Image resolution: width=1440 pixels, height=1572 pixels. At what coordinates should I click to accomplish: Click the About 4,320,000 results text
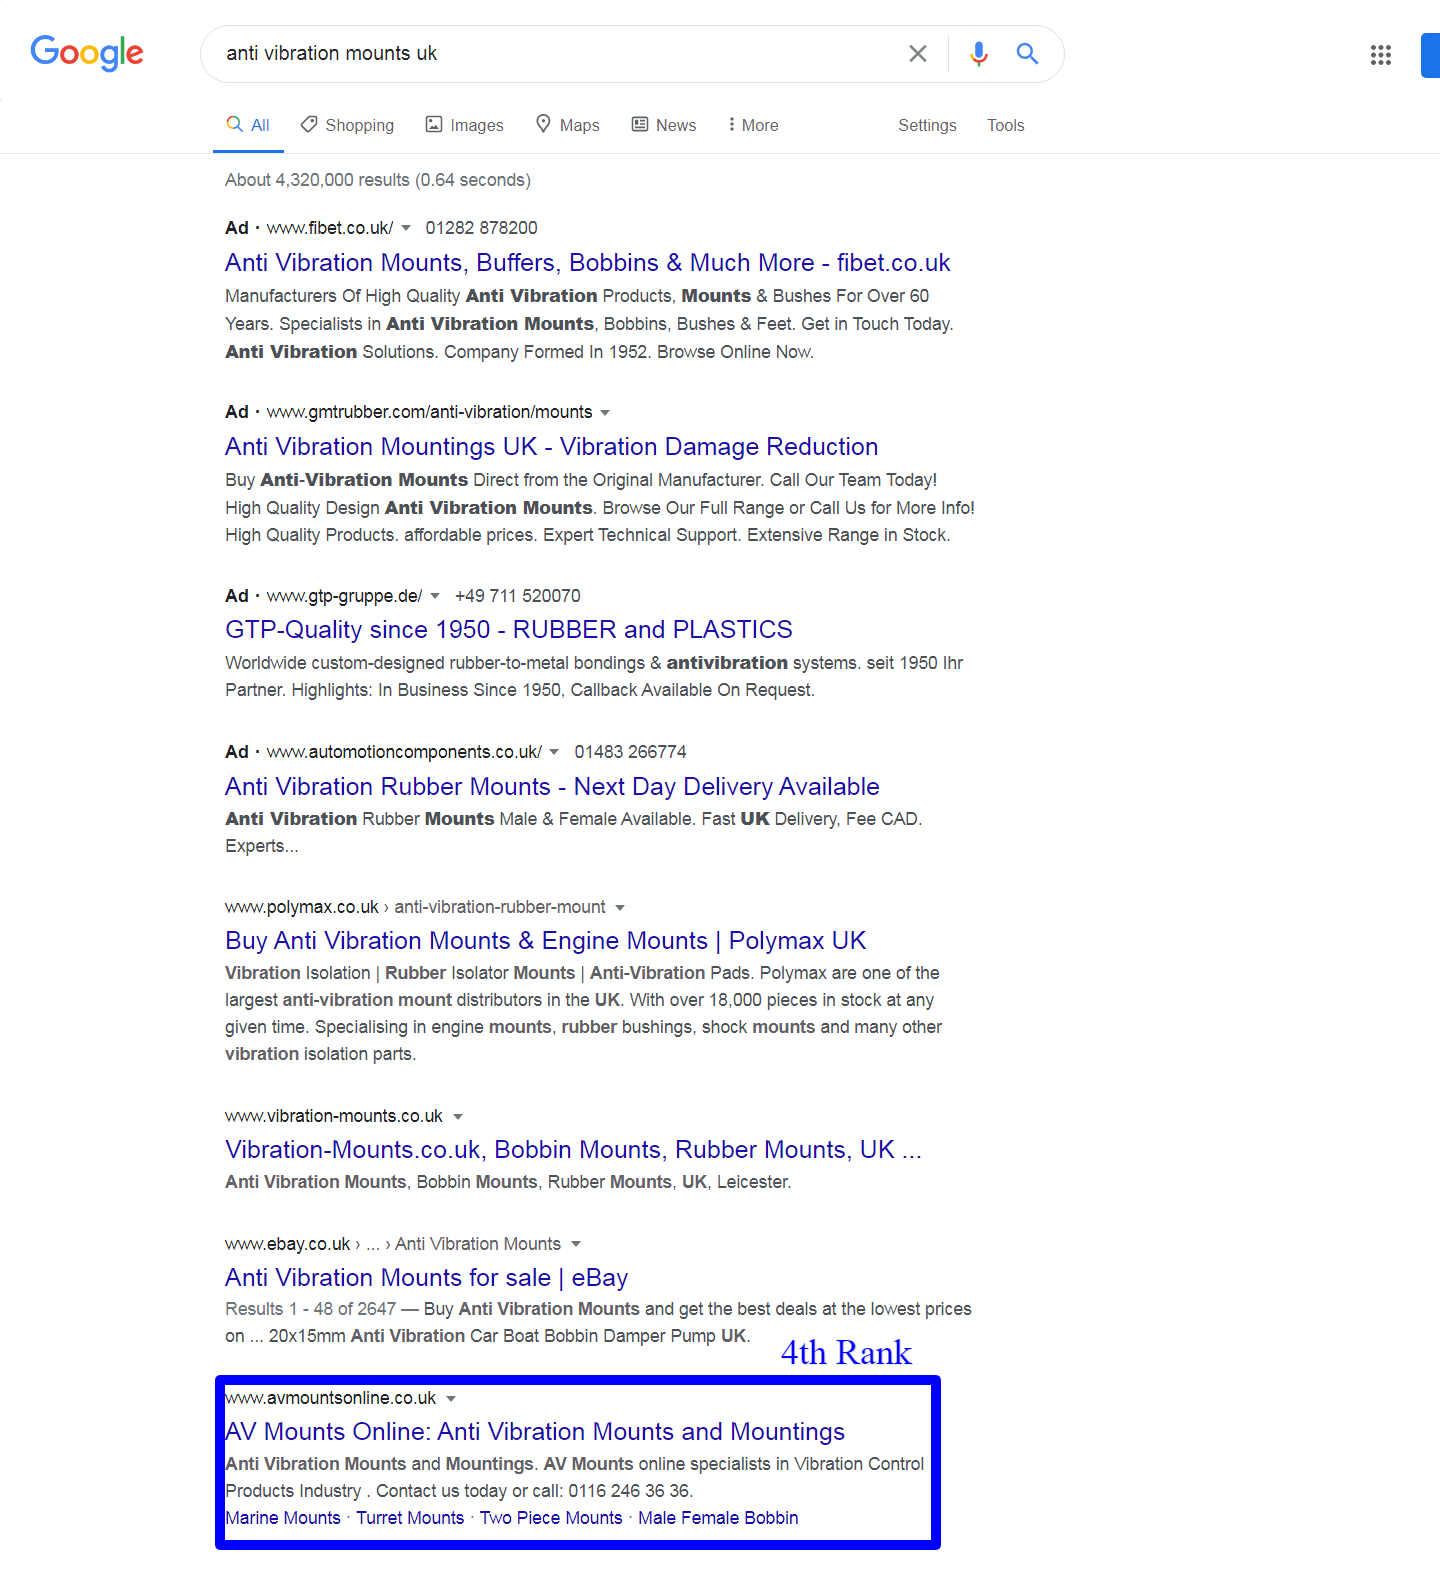(378, 180)
